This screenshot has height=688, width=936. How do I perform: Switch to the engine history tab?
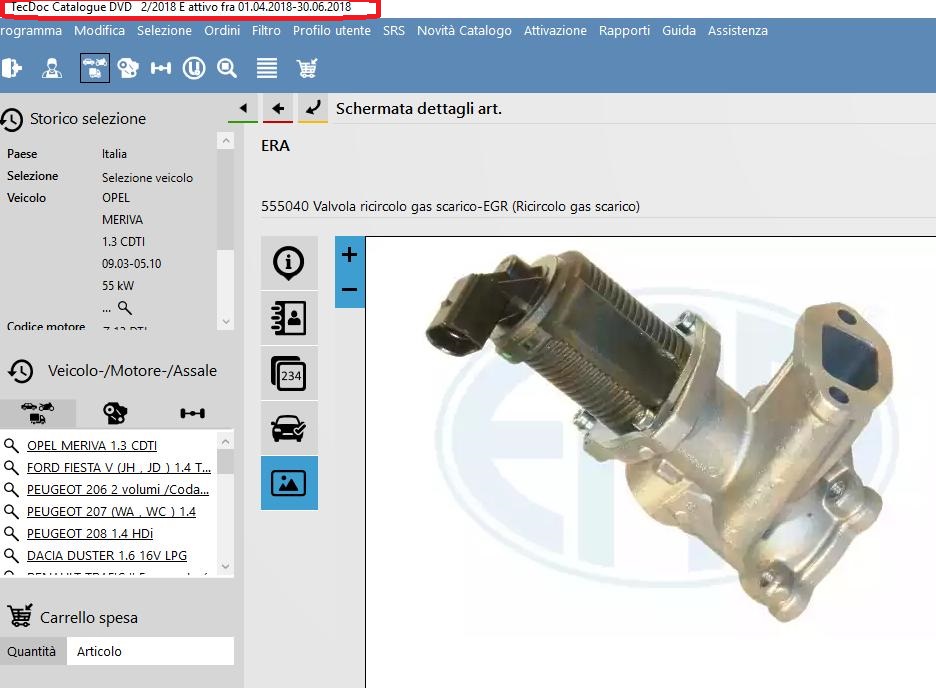coord(115,412)
